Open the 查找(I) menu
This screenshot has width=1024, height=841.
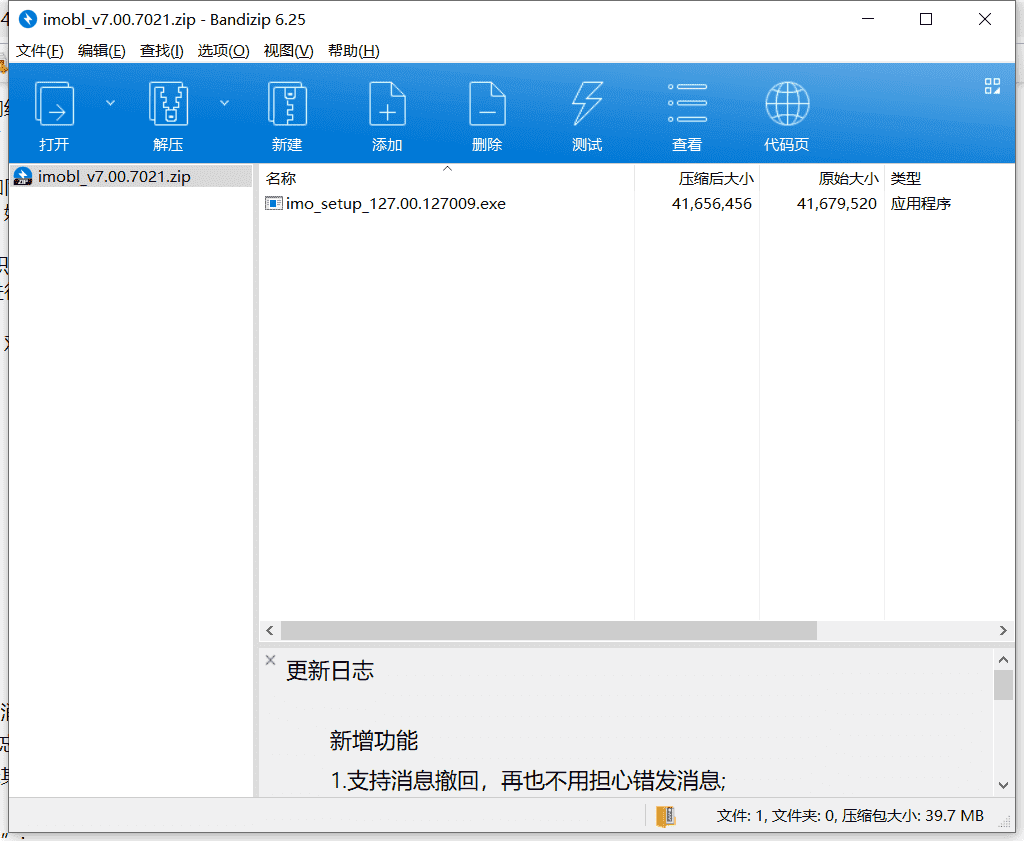pyautogui.click(x=161, y=51)
